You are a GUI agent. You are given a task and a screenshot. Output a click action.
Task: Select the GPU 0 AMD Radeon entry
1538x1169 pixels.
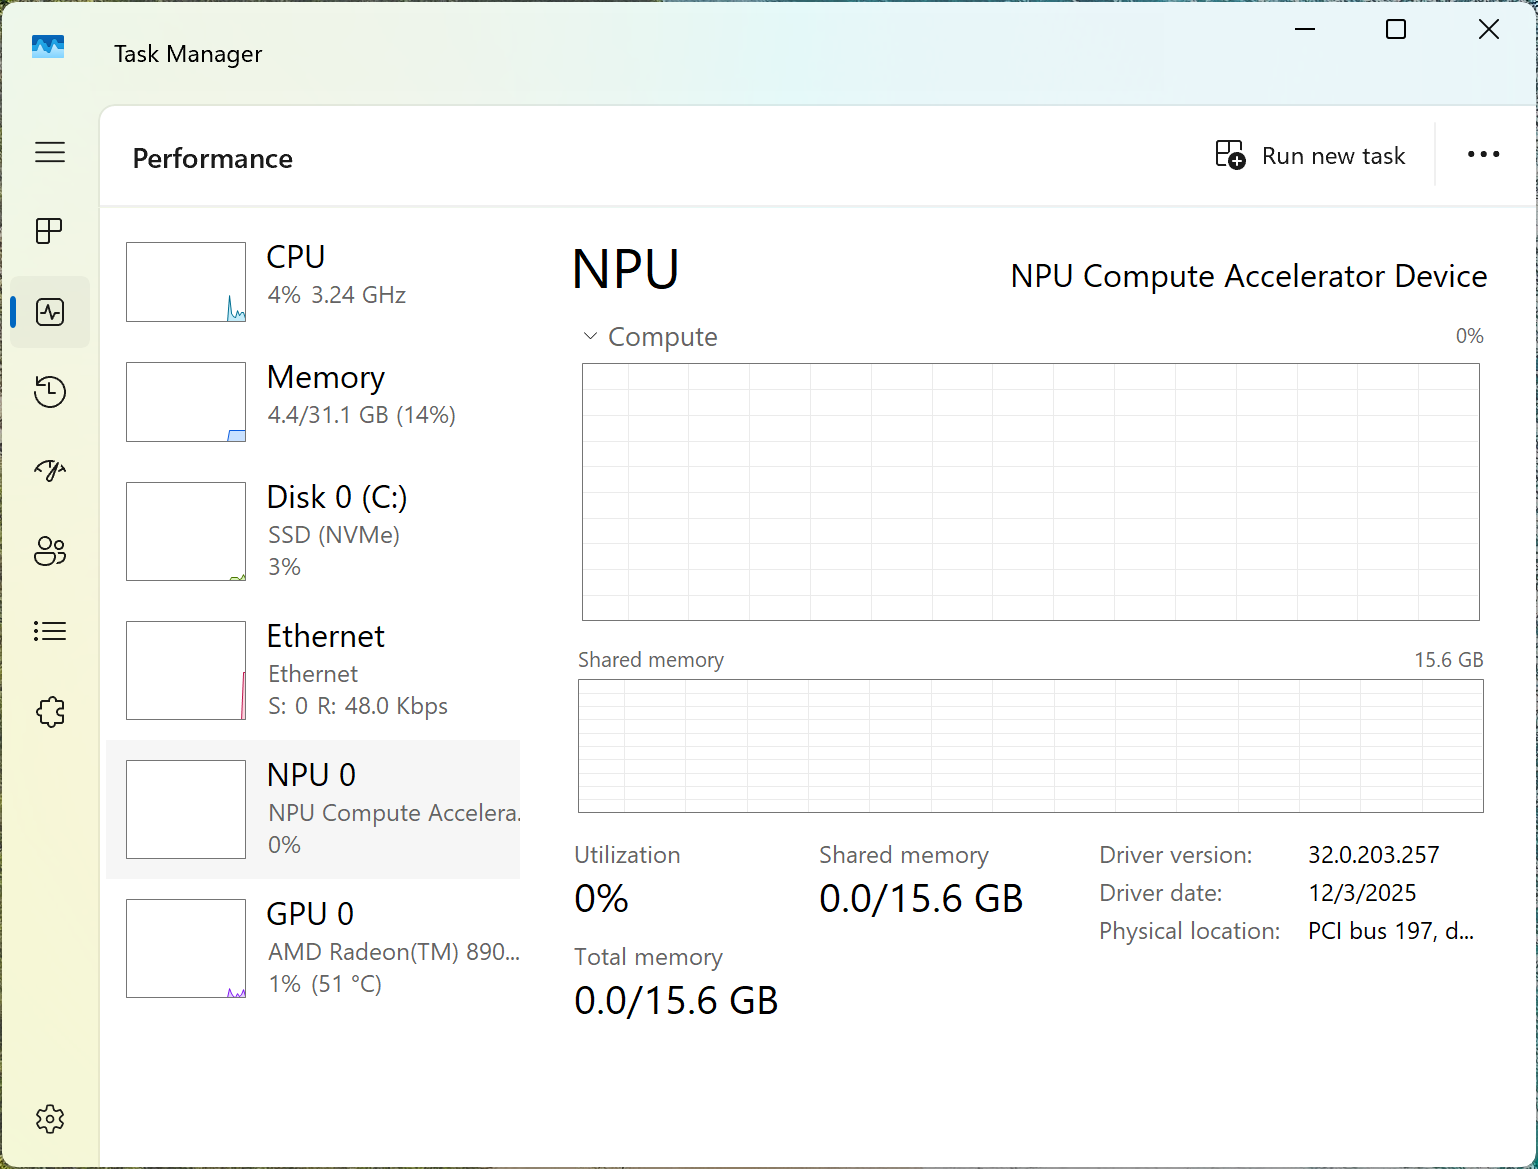(320, 947)
